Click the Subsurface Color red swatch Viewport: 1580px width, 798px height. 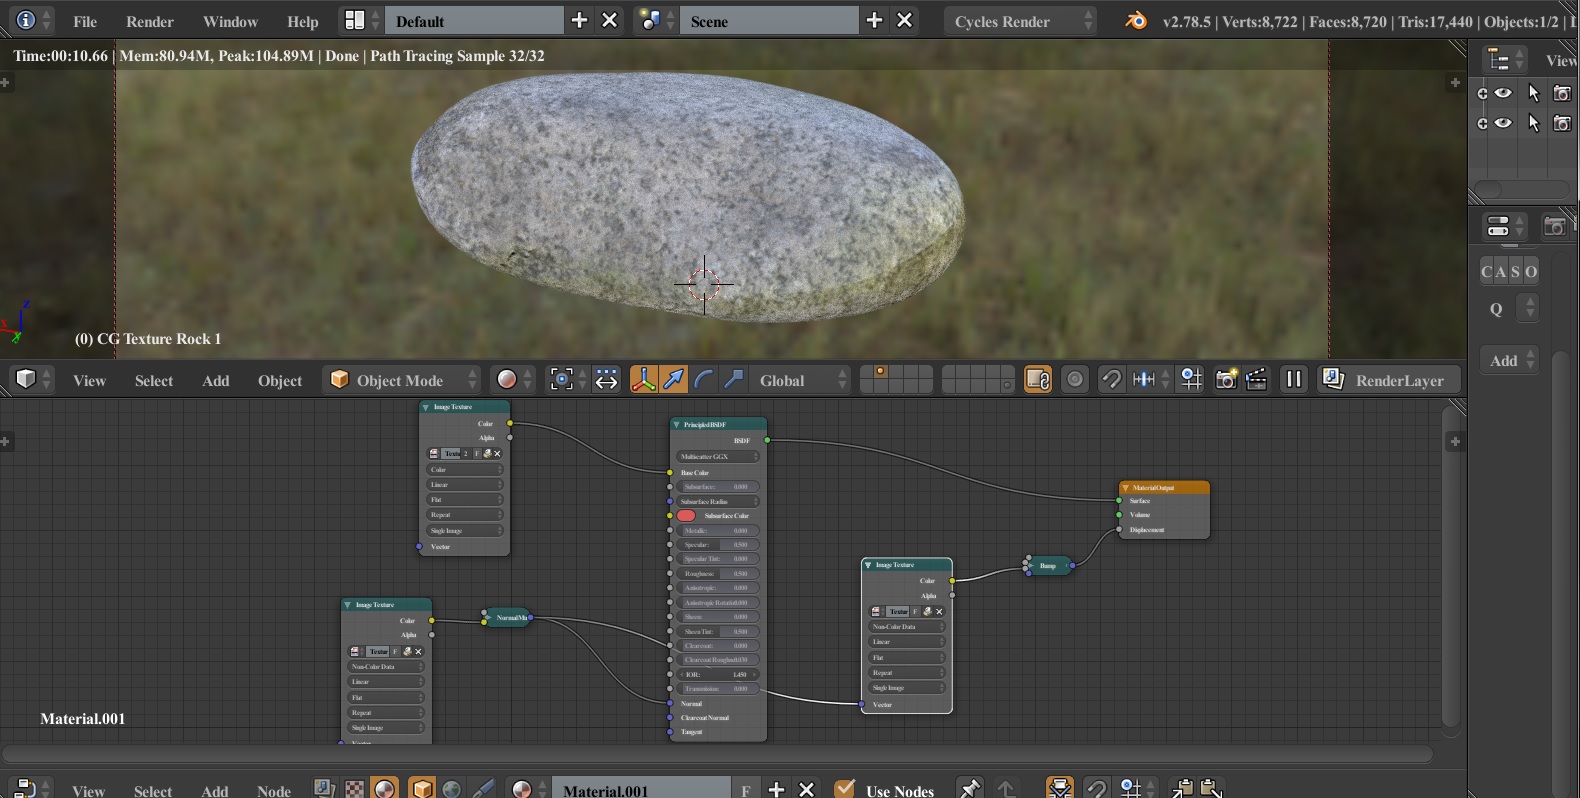pos(686,516)
